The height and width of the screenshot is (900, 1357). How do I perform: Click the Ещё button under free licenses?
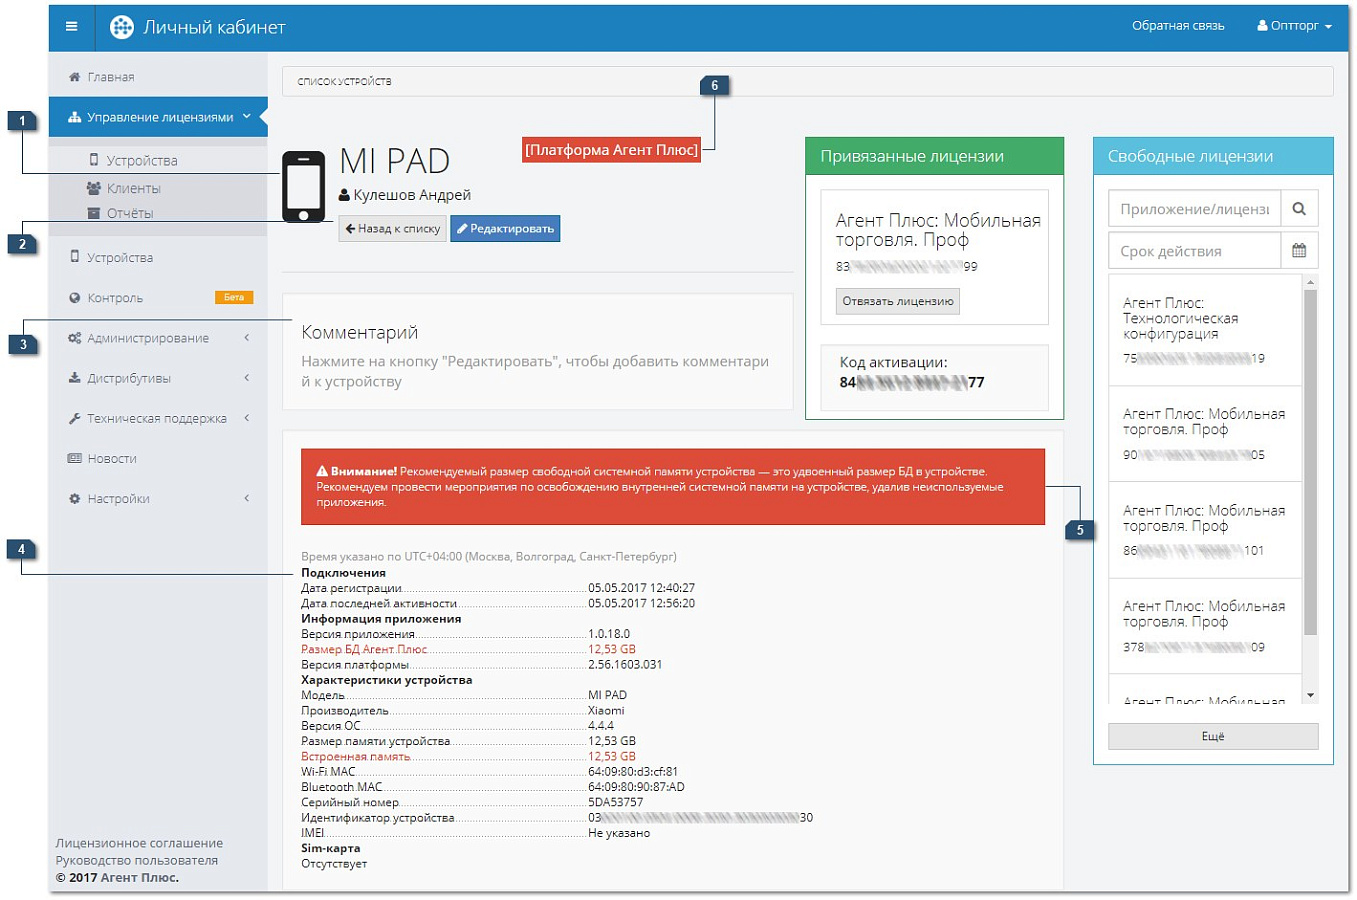pyautogui.click(x=1213, y=736)
